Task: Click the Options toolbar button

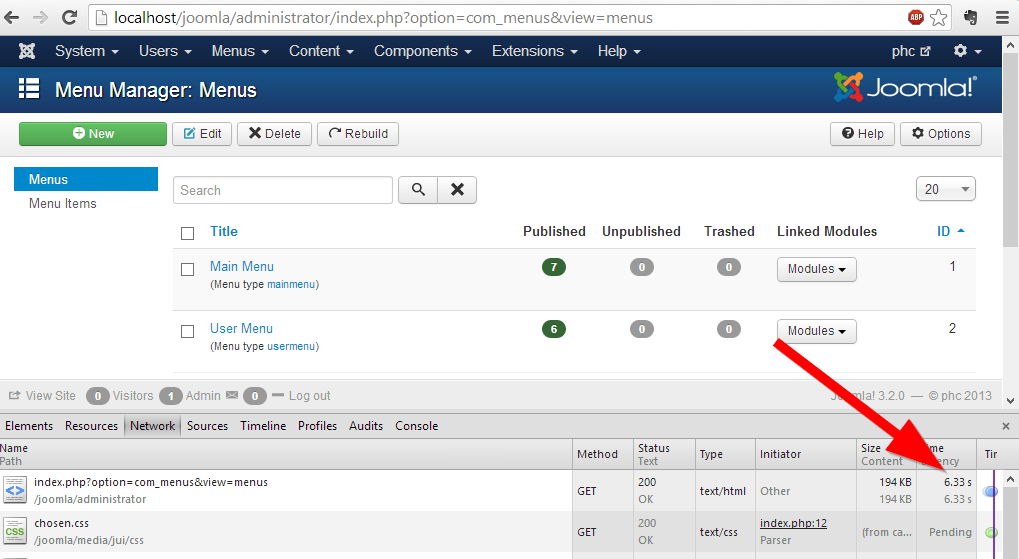Action: tap(940, 134)
